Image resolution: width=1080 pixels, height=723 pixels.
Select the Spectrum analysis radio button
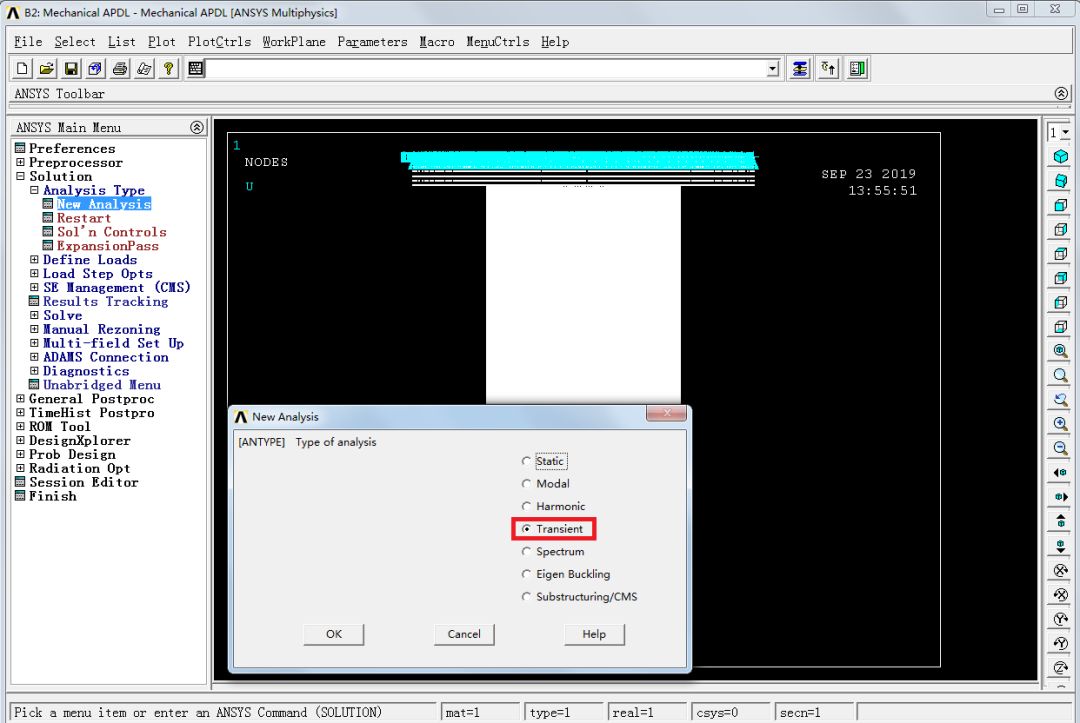[x=527, y=552]
